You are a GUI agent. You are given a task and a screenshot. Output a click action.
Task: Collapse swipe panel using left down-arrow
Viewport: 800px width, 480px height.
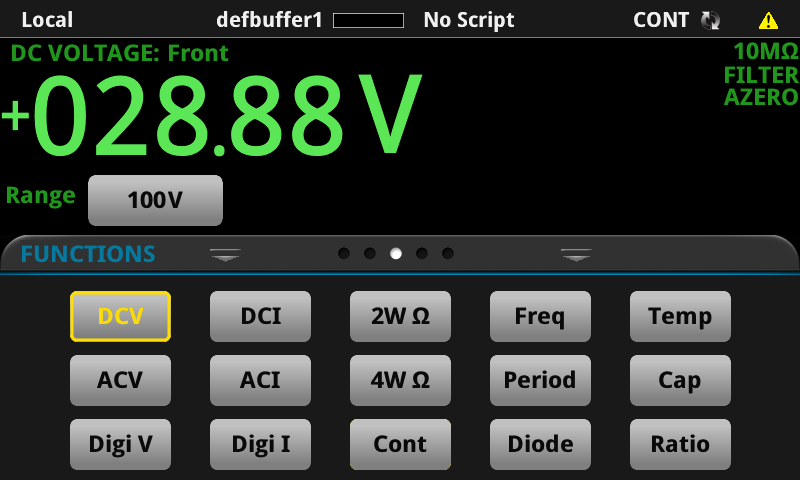[x=225, y=255]
